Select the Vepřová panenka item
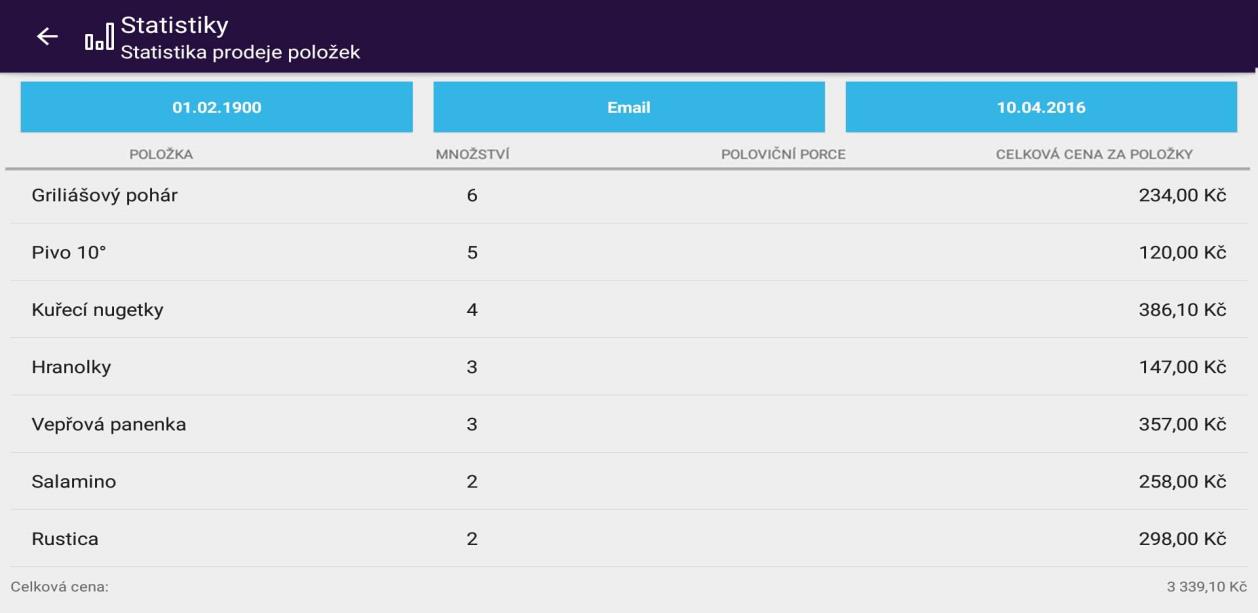 click(x=109, y=425)
